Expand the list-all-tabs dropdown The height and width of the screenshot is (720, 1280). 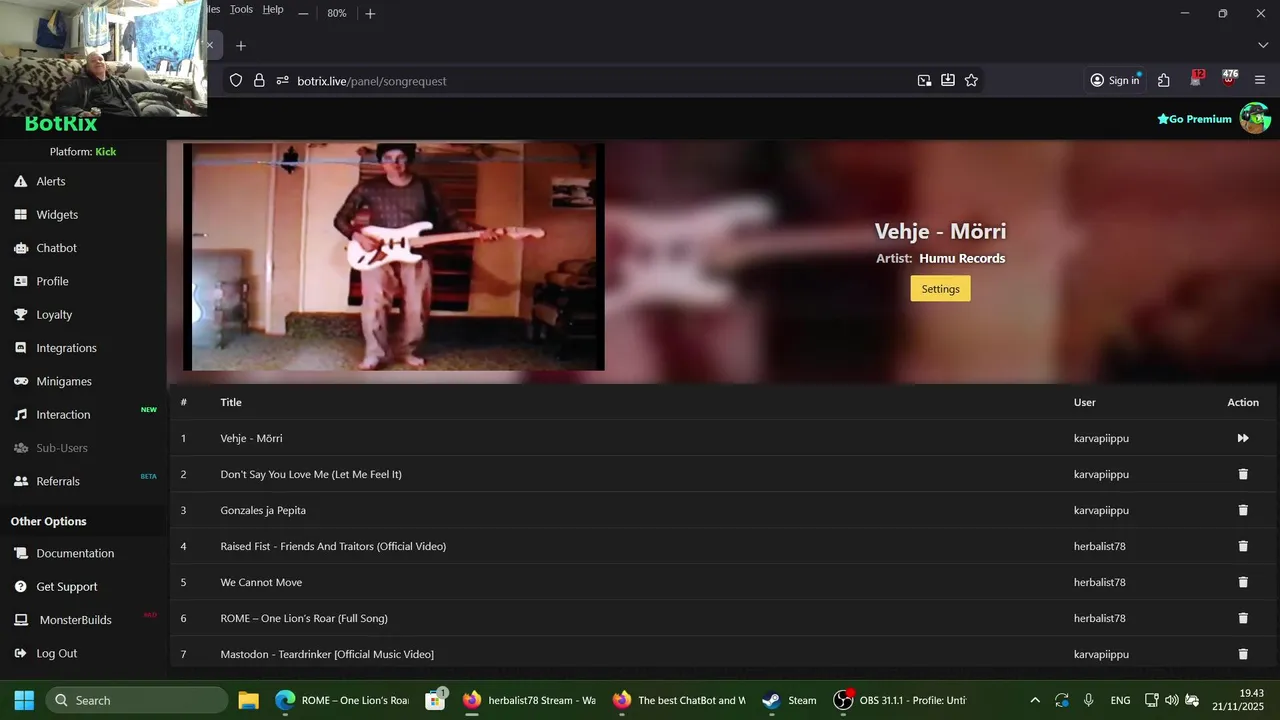(x=1263, y=46)
